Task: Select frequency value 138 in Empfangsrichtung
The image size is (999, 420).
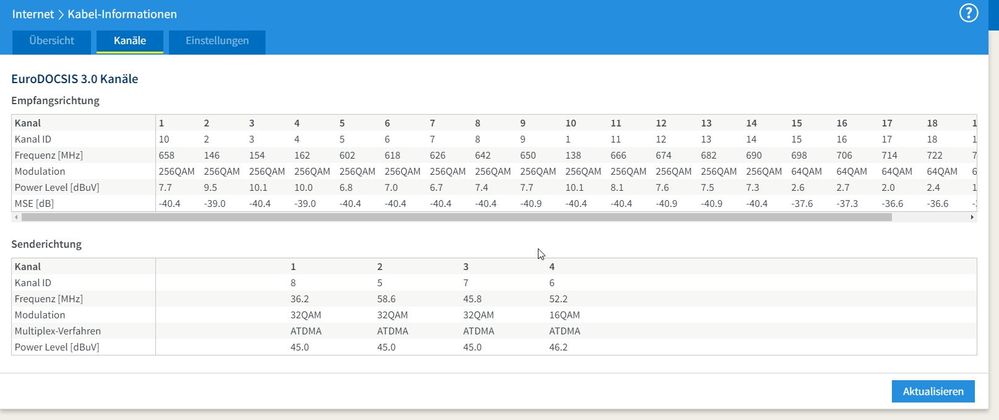Action: tap(573, 155)
